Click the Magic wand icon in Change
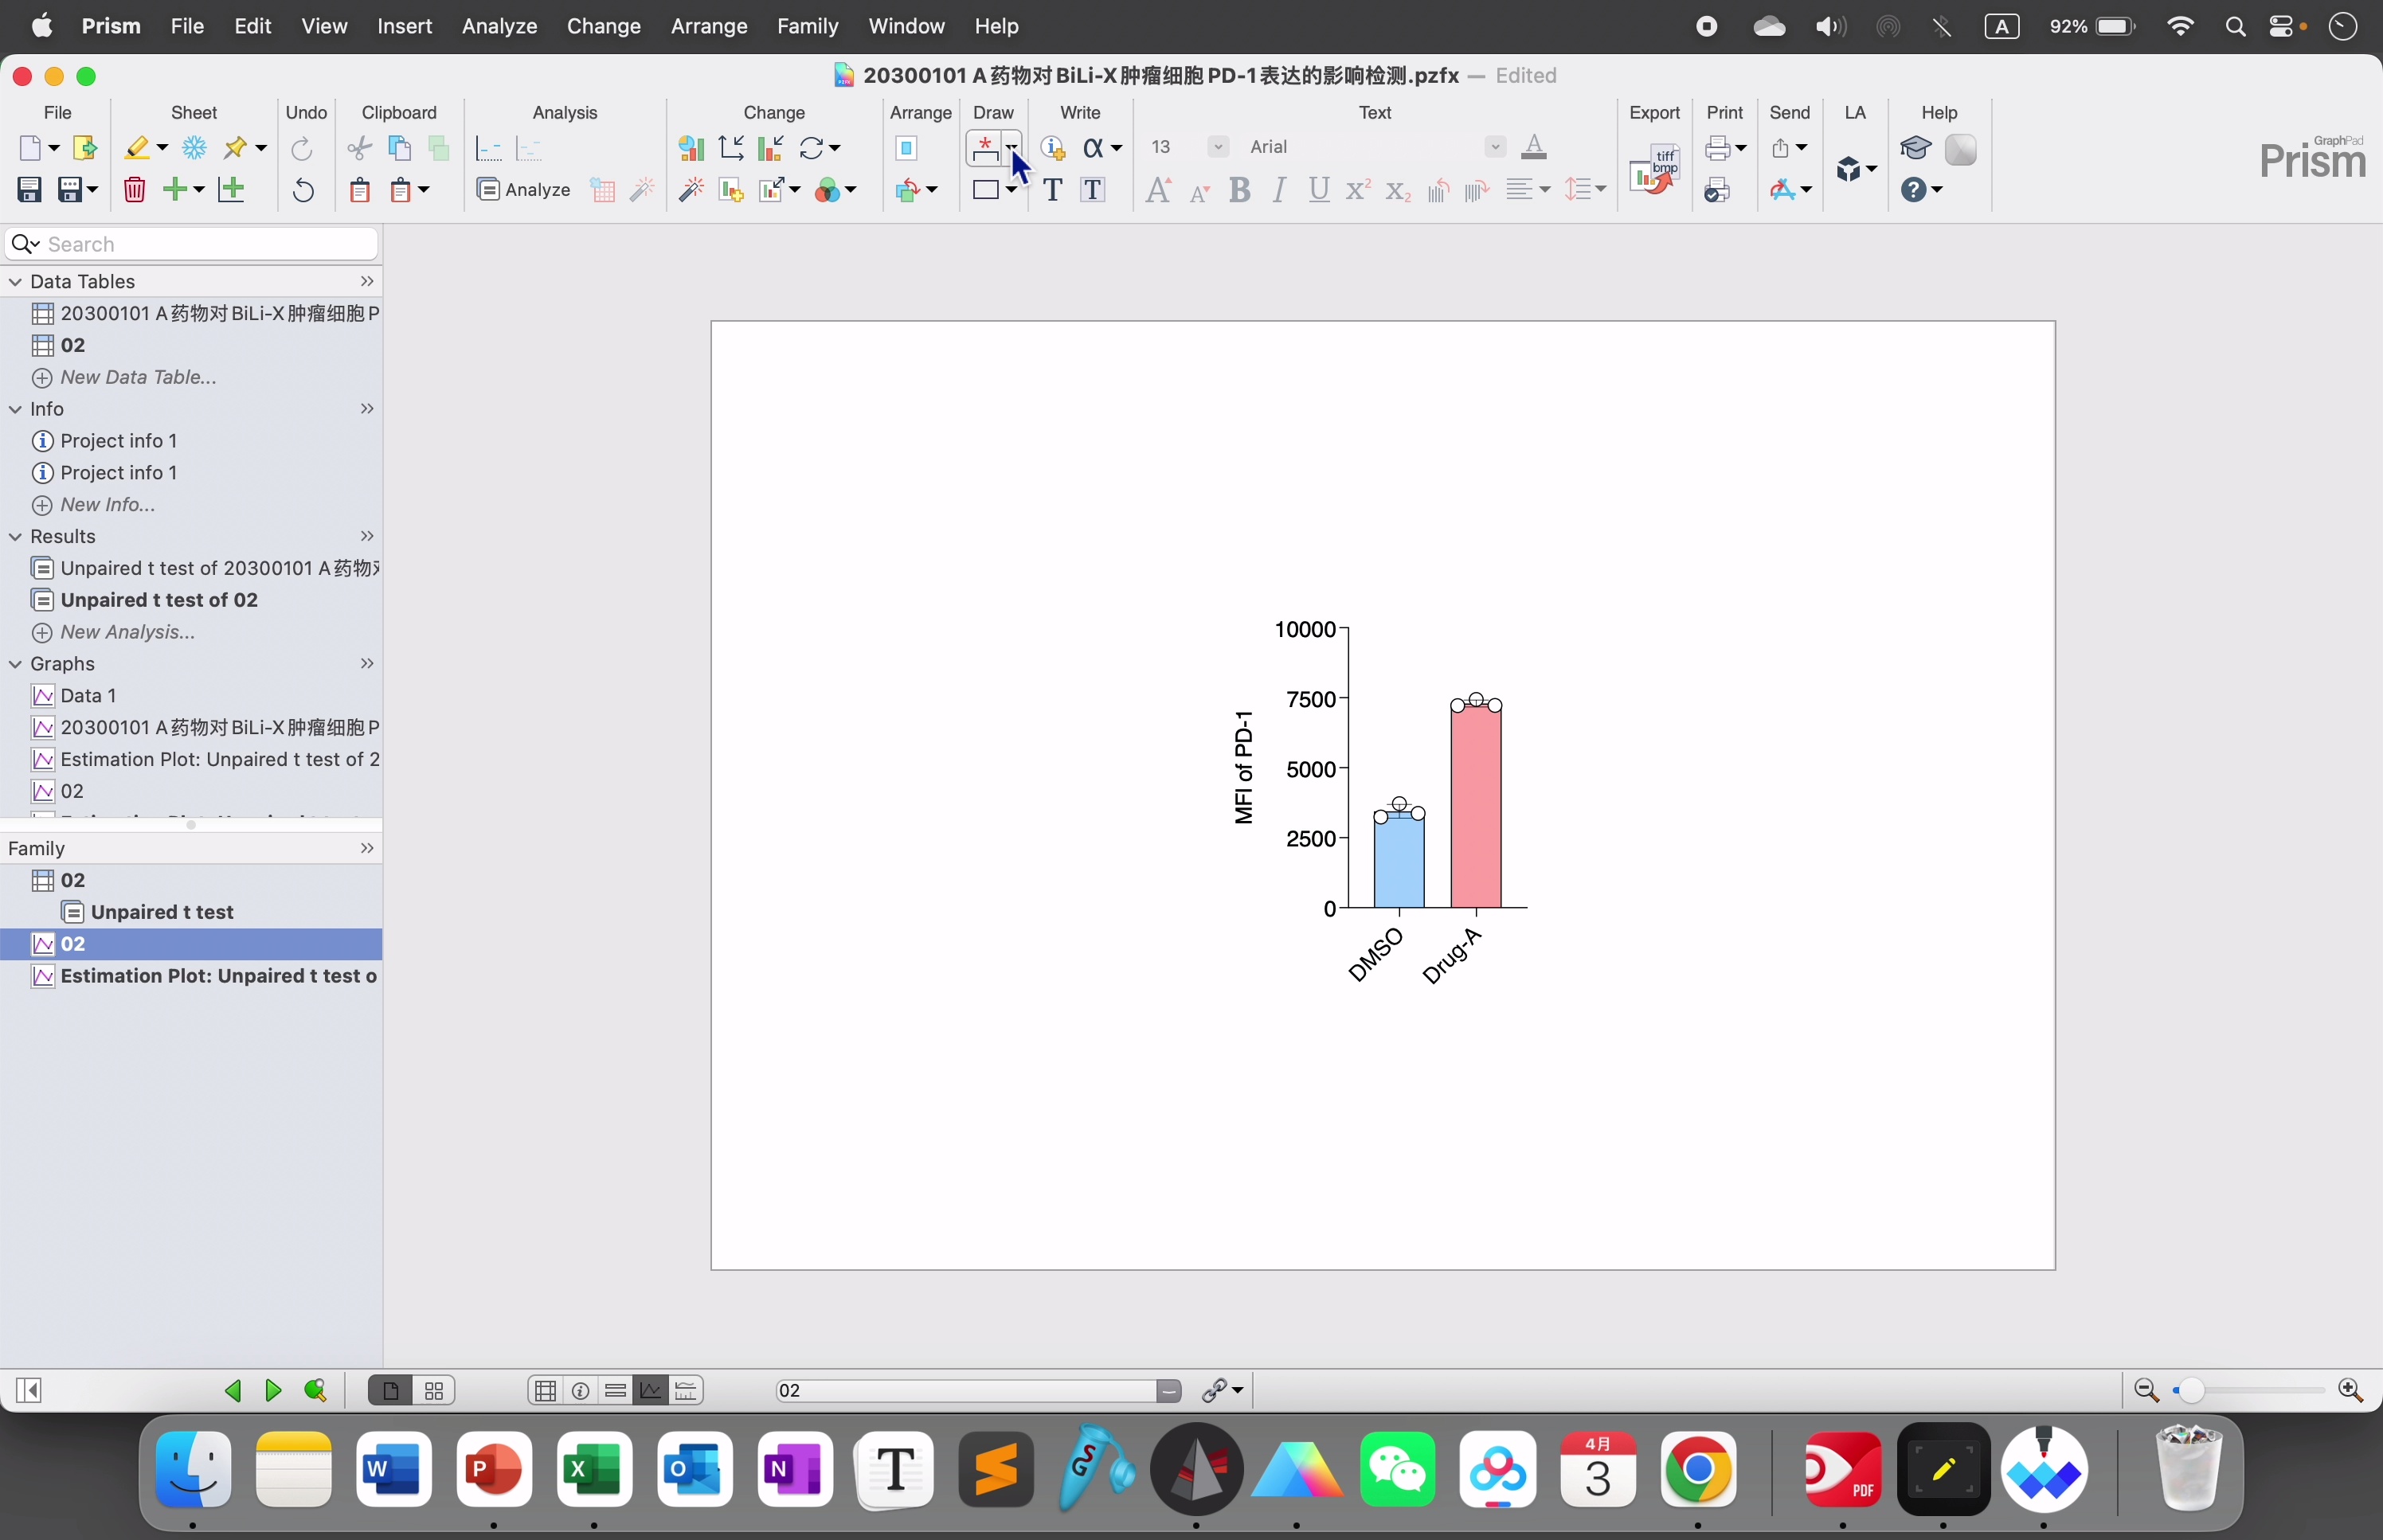 click(x=691, y=190)
